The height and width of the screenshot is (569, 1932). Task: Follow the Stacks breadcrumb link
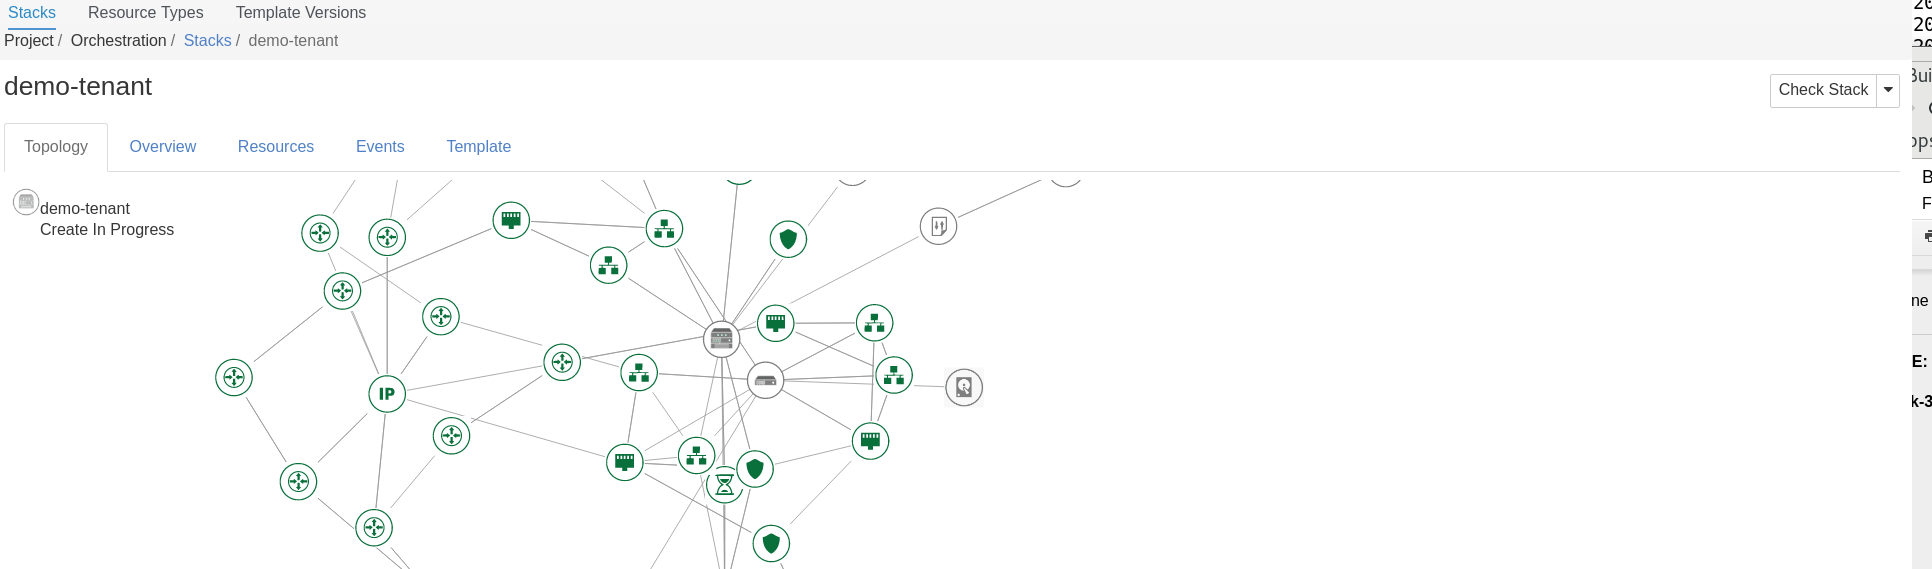[207, 40]
